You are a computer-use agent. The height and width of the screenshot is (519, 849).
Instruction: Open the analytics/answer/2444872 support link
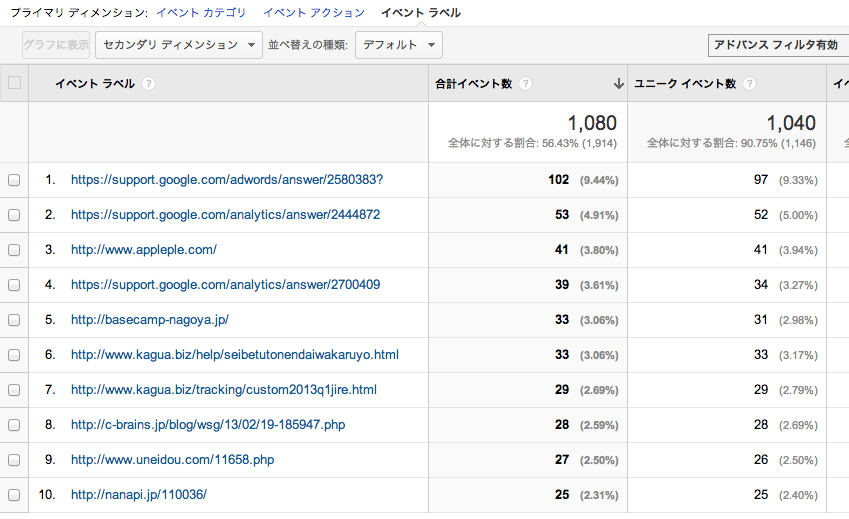tap(225, 215)
